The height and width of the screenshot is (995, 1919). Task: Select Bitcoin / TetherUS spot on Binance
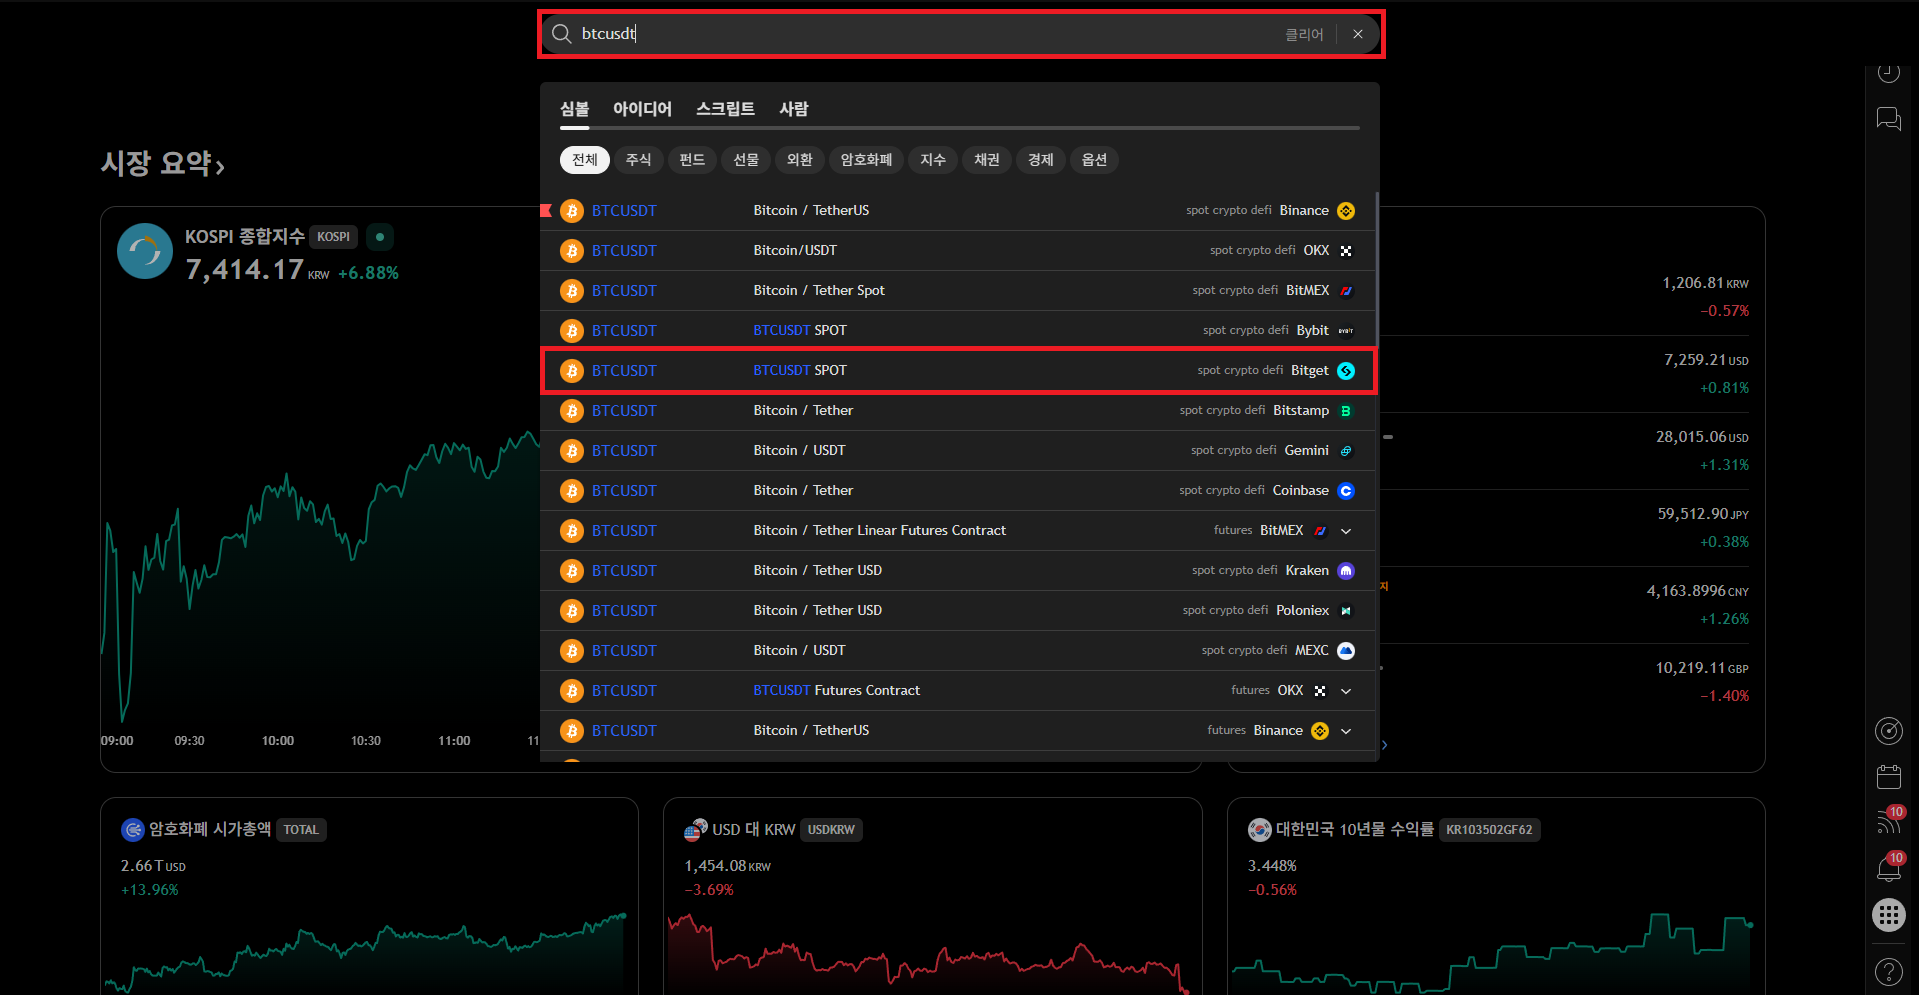(958, 211)
